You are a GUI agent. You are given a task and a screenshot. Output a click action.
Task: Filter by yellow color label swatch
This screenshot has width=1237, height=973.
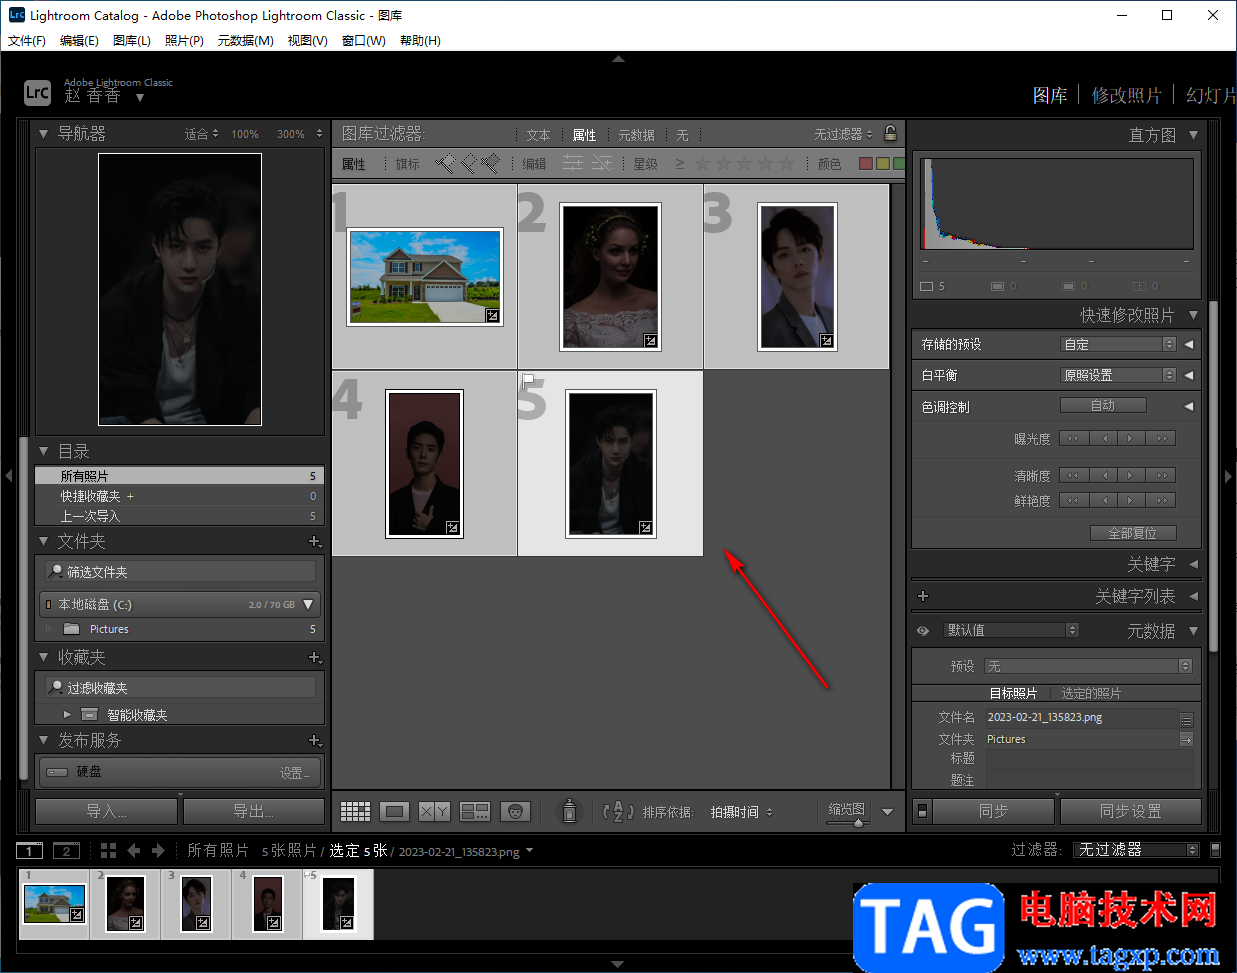[883, 163]
